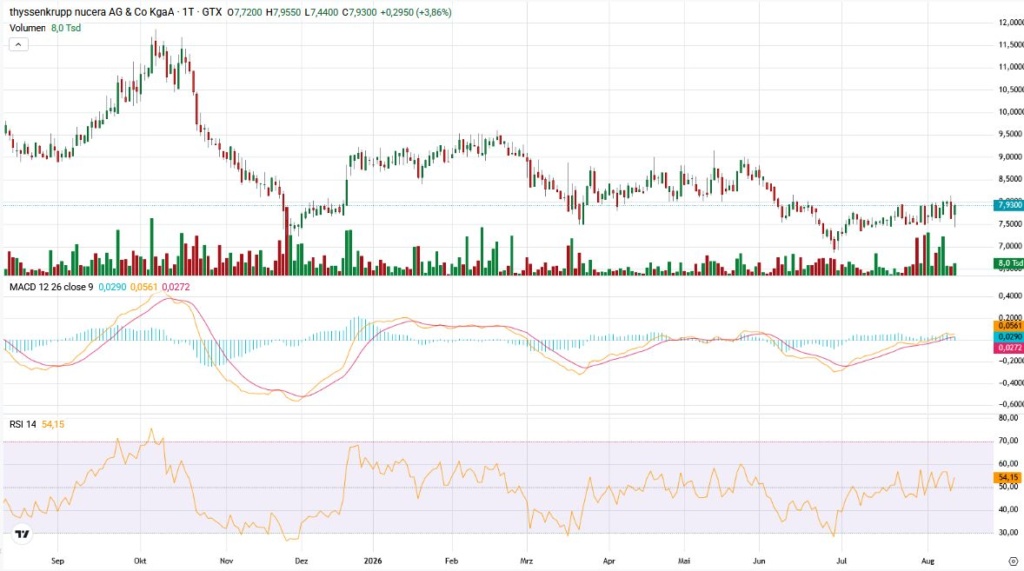Click the orange 54,15 RSI tag on axis

point(1008,478)
